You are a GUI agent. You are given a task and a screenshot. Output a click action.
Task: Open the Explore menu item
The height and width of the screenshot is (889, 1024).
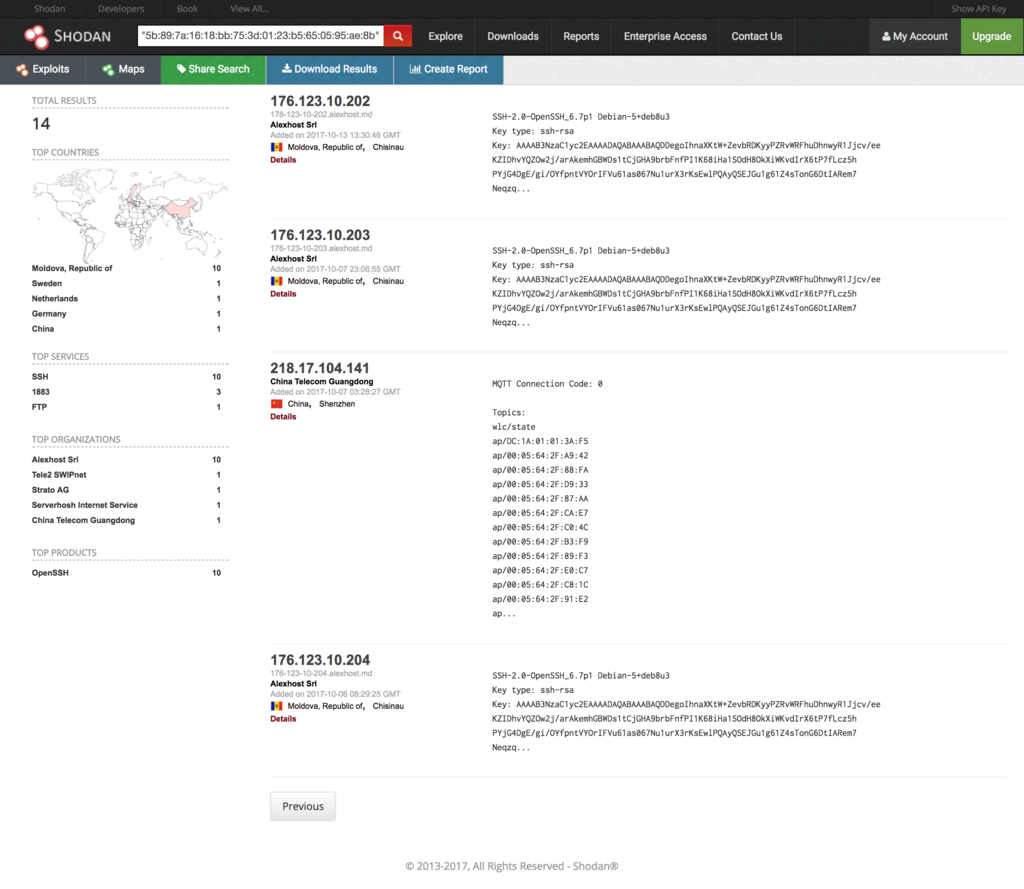(x=445, y=37)
